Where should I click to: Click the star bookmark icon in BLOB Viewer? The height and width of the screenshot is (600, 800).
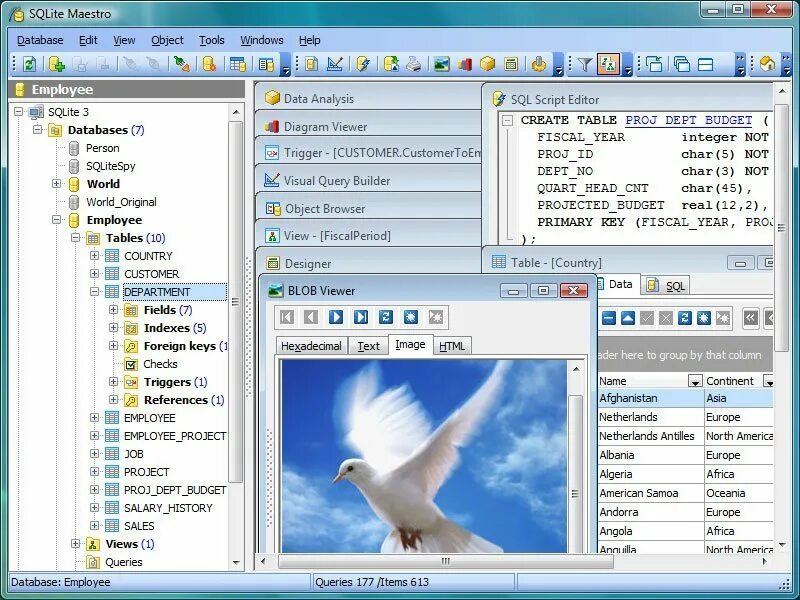[411, 317]
